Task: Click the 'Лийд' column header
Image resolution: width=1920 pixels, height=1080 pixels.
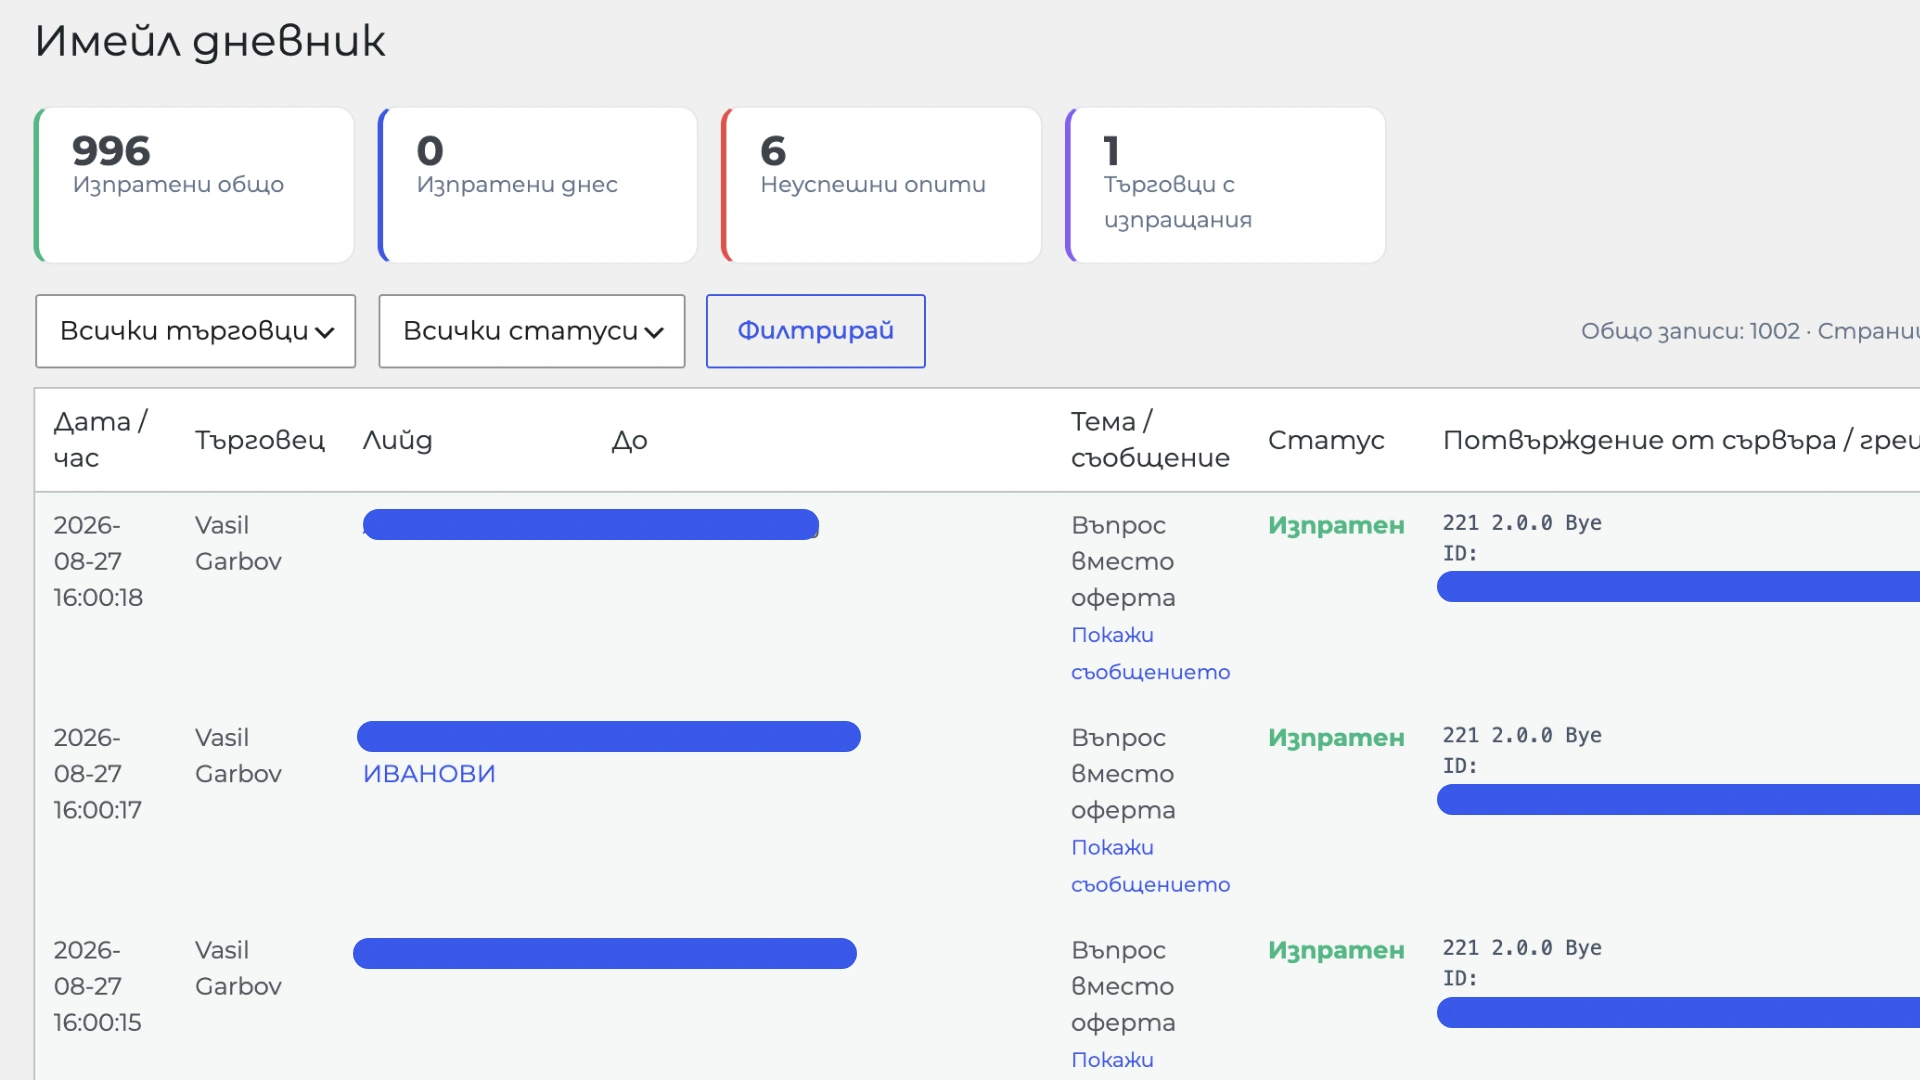Action: pyautogui.click(x=397, y=440)
